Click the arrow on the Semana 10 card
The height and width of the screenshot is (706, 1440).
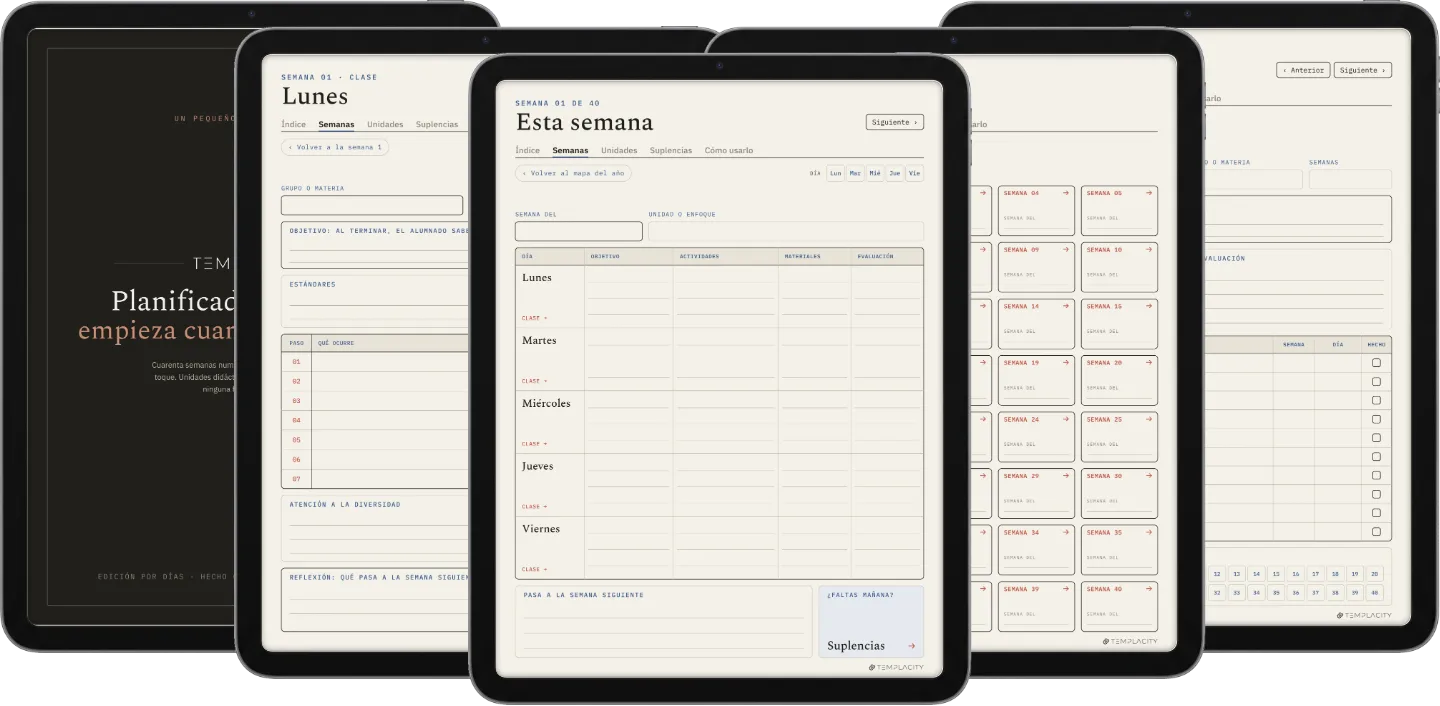pyautogui.click(x=1149, y=250)
